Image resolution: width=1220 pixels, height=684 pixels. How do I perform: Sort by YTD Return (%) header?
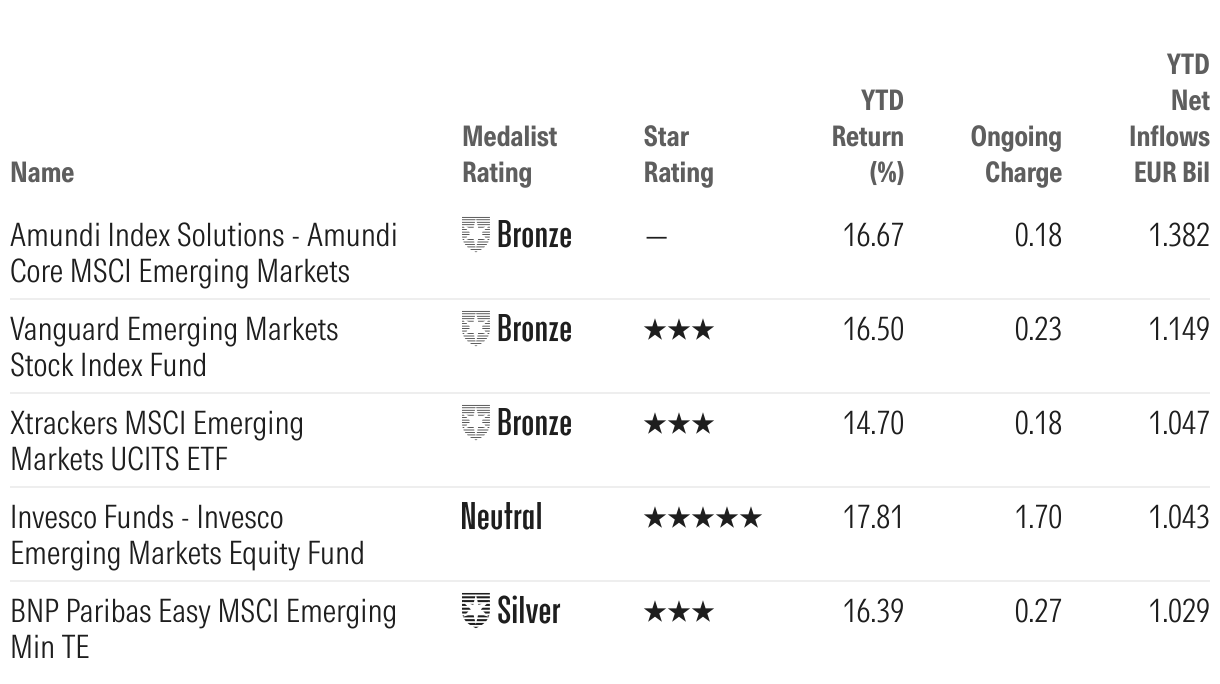coord(868,136)
